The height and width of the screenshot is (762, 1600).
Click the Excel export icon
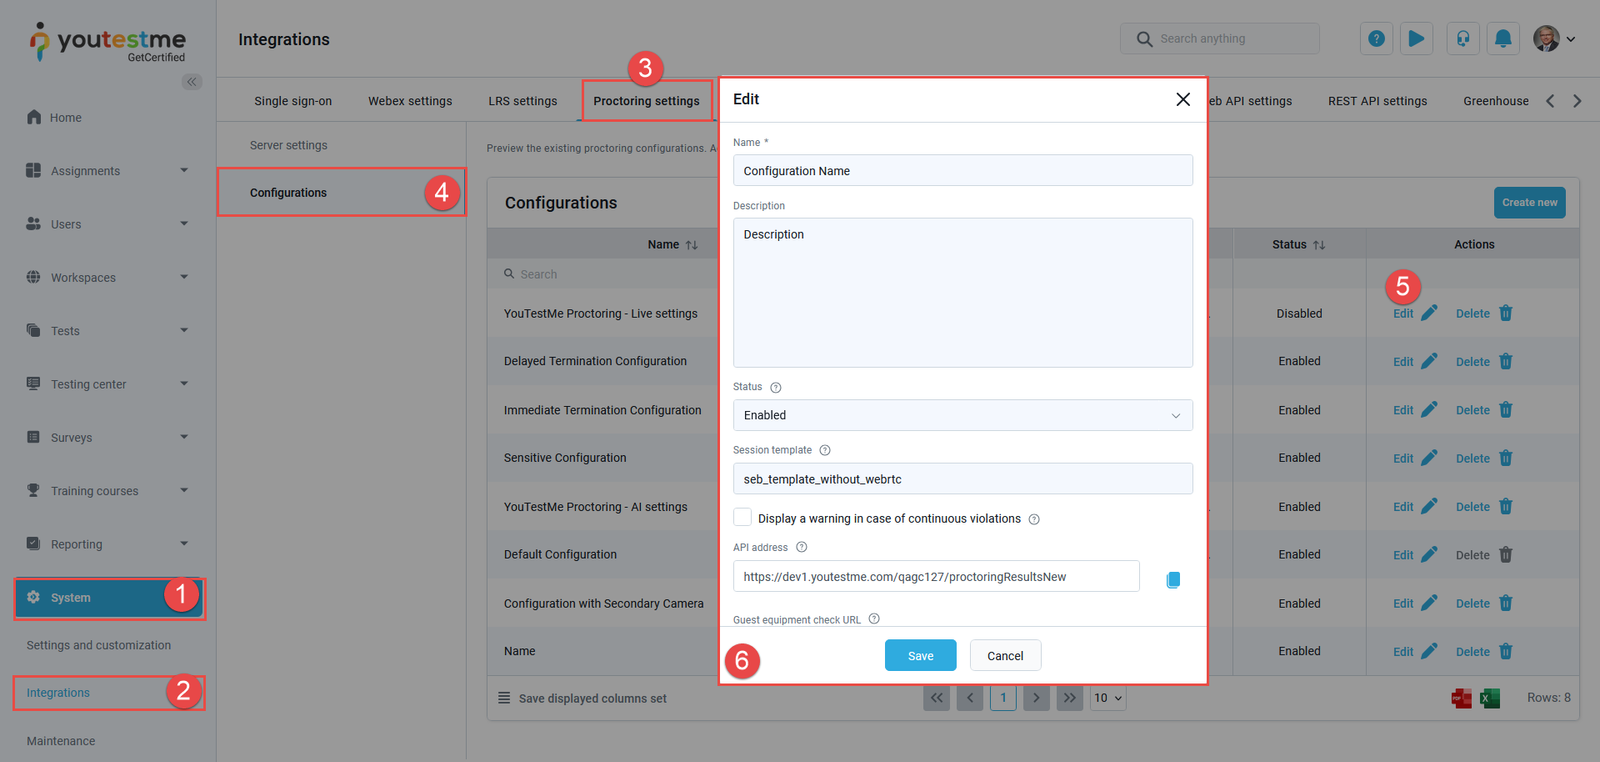(1490, 698)
